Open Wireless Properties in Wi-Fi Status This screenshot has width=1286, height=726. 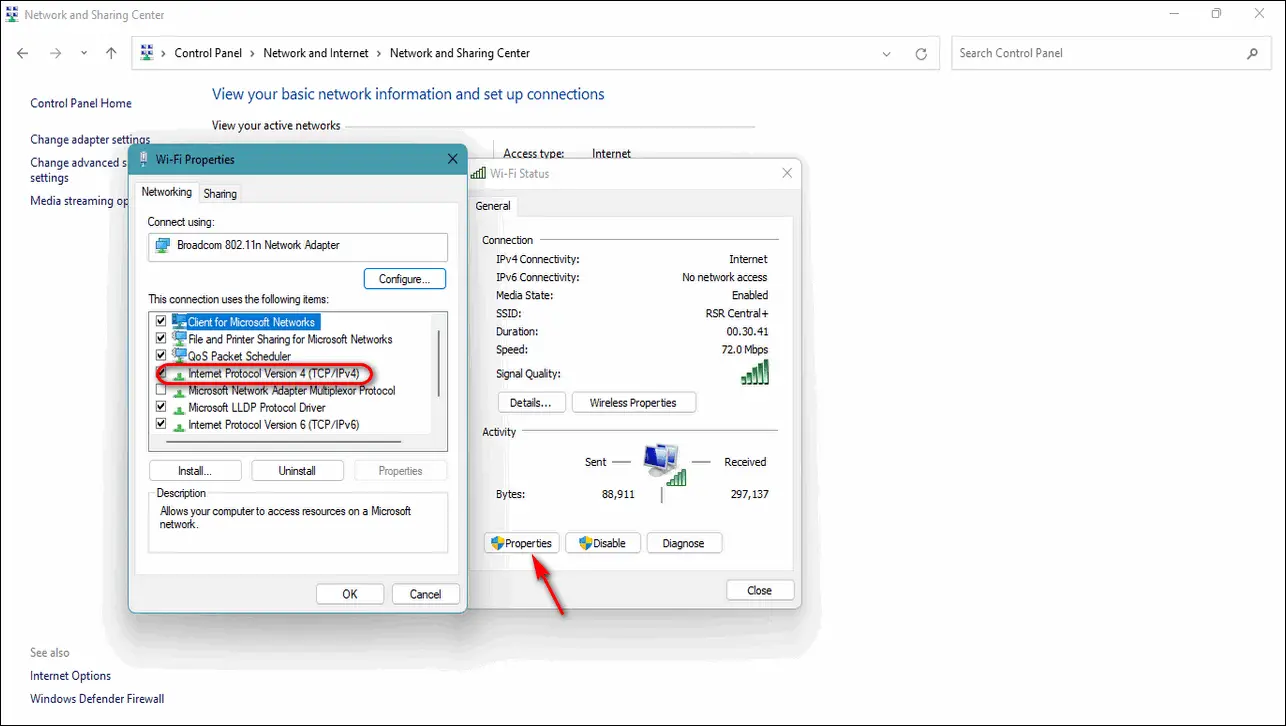coord(634,403)
